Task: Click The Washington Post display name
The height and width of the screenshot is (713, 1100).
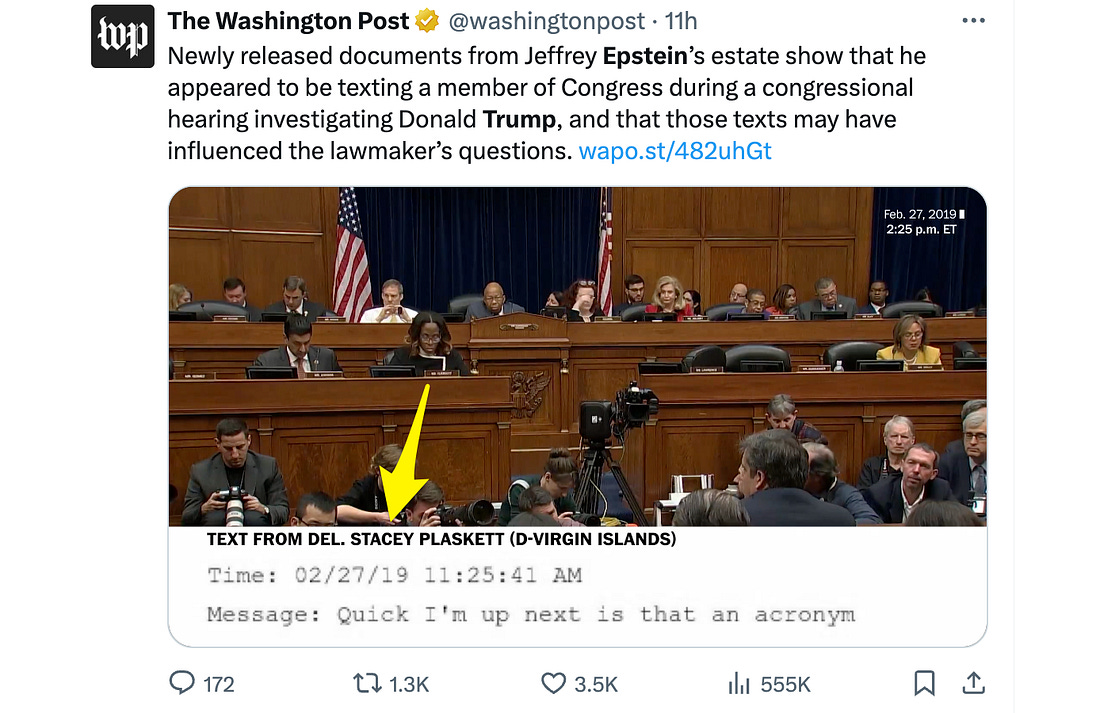Action: [288, 21]
